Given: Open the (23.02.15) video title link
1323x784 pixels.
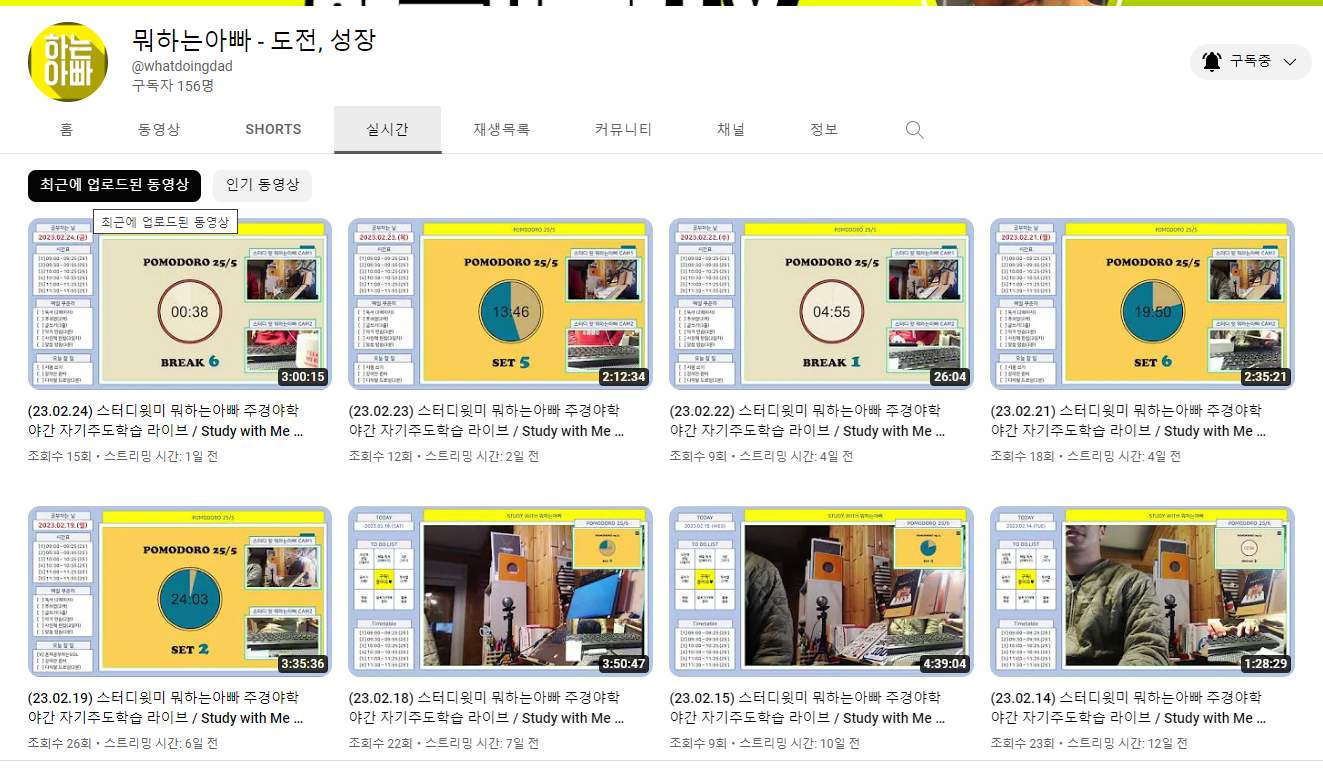Looking at the screenshot, I should click(x=807, y=708).
